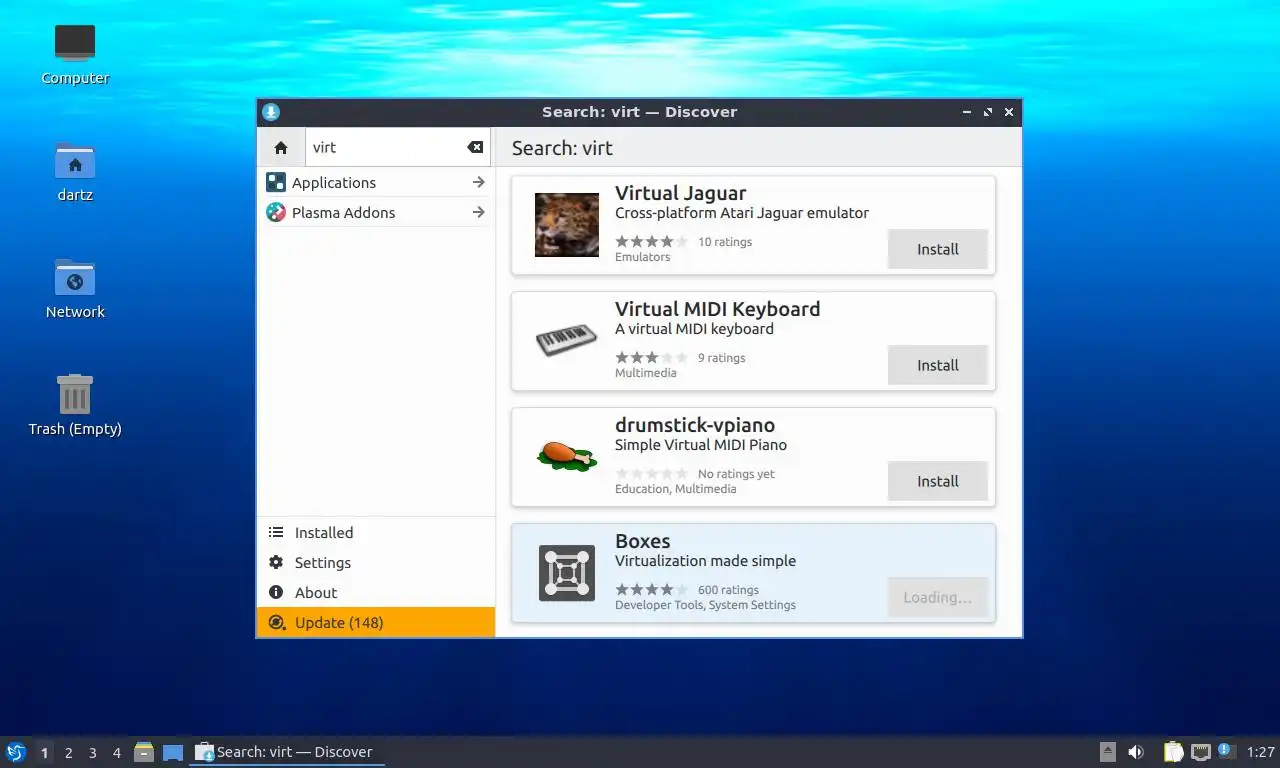Install drumstick-vpiano
Screen dimensions: 1280x768
(938, 481)
